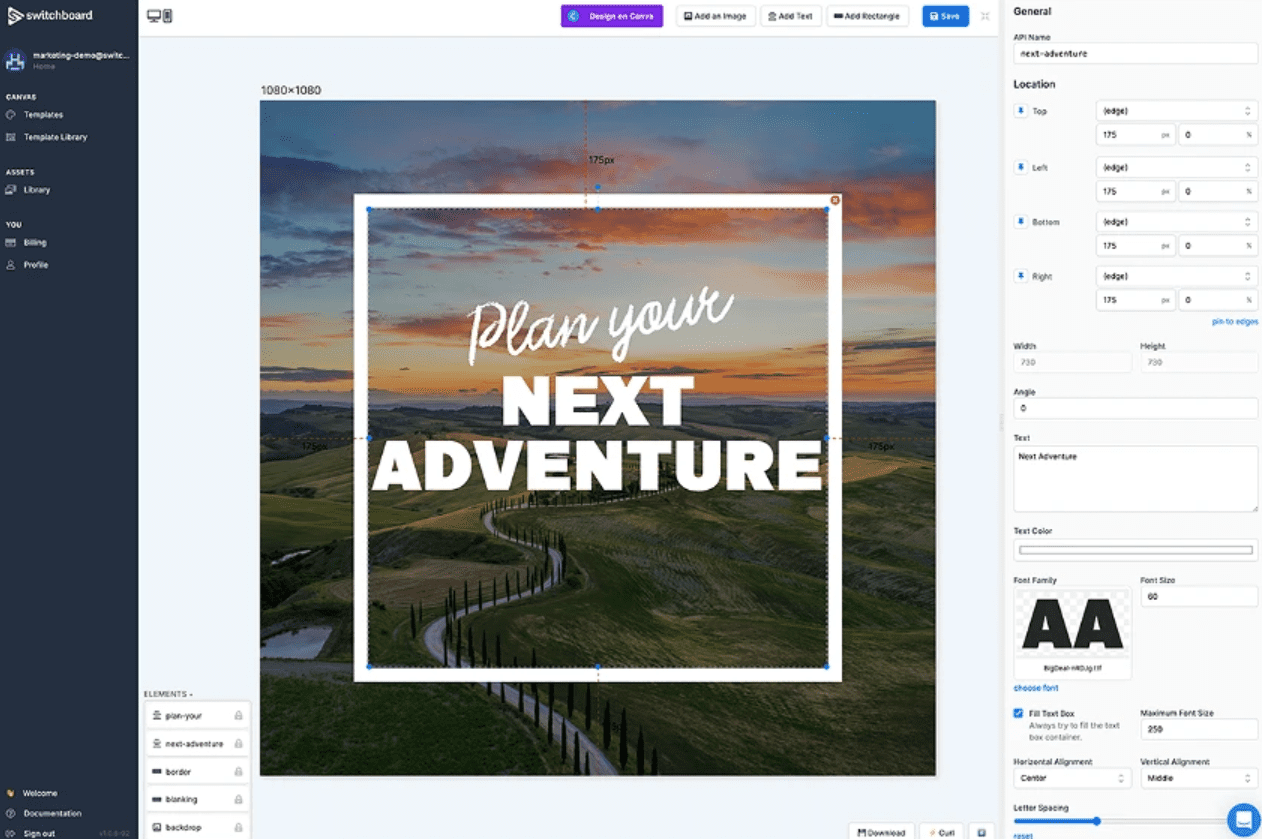Uncheck the Fill Text Box checkbox
Viewport: 1262px width, 839px height.
coord(1018,714)
